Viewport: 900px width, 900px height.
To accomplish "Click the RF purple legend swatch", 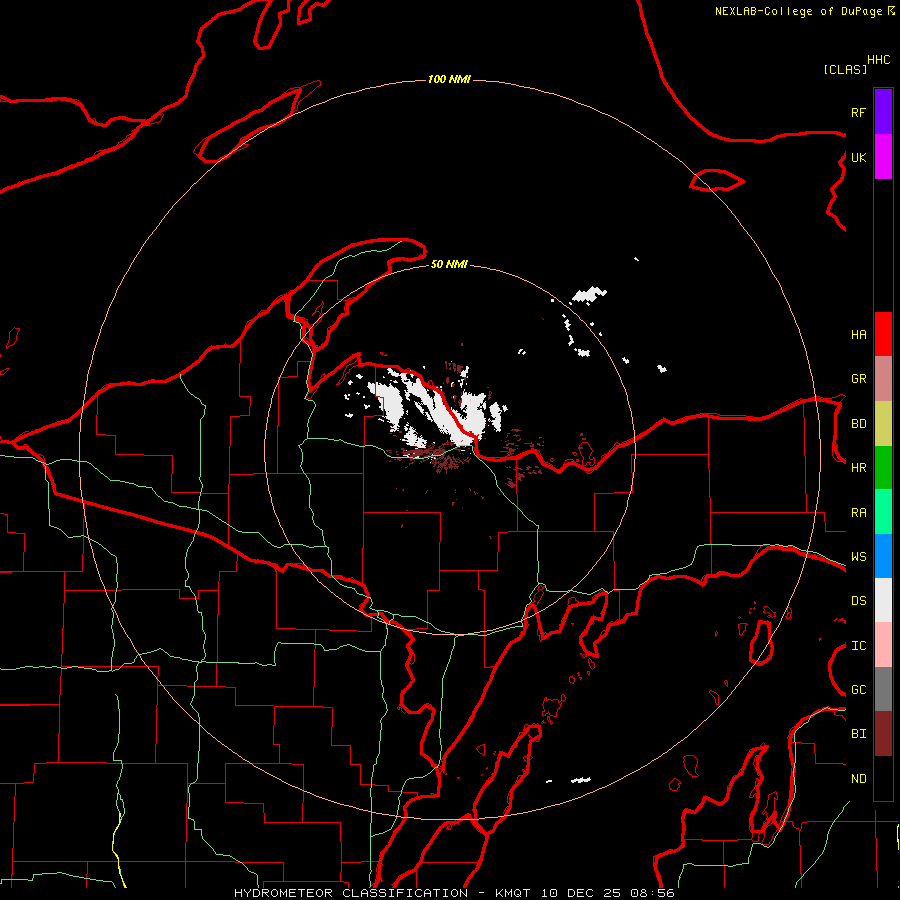I will [883, 111].
